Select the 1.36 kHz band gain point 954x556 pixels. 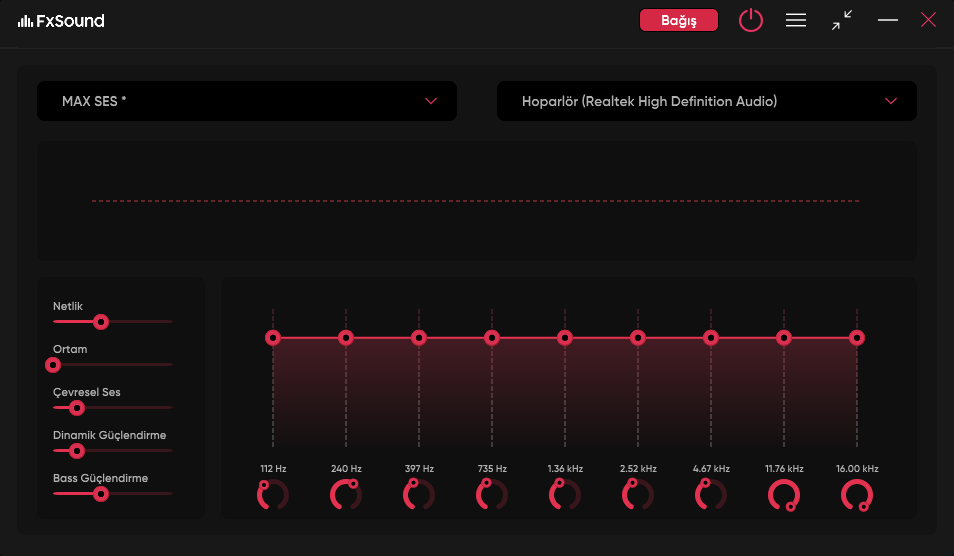point(565,338)
